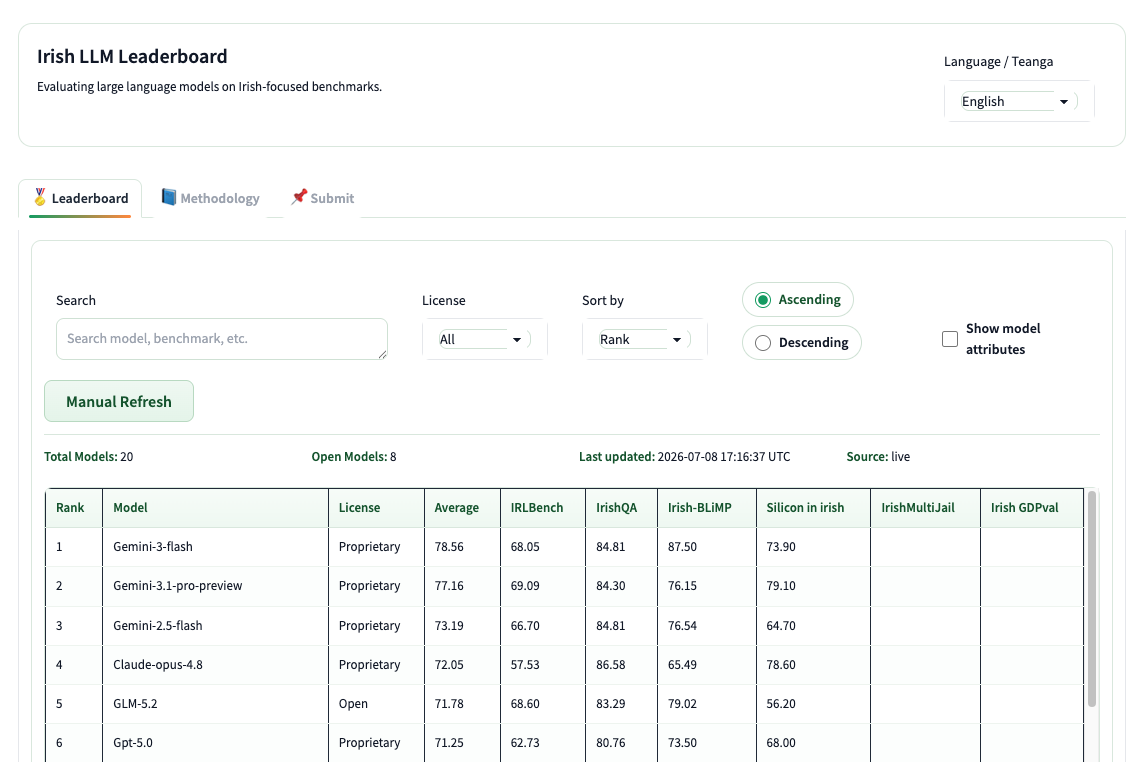Click the table's vertical scrollbar thumb
This screenshot has width=1127, height=762.
coord(1092,598)
